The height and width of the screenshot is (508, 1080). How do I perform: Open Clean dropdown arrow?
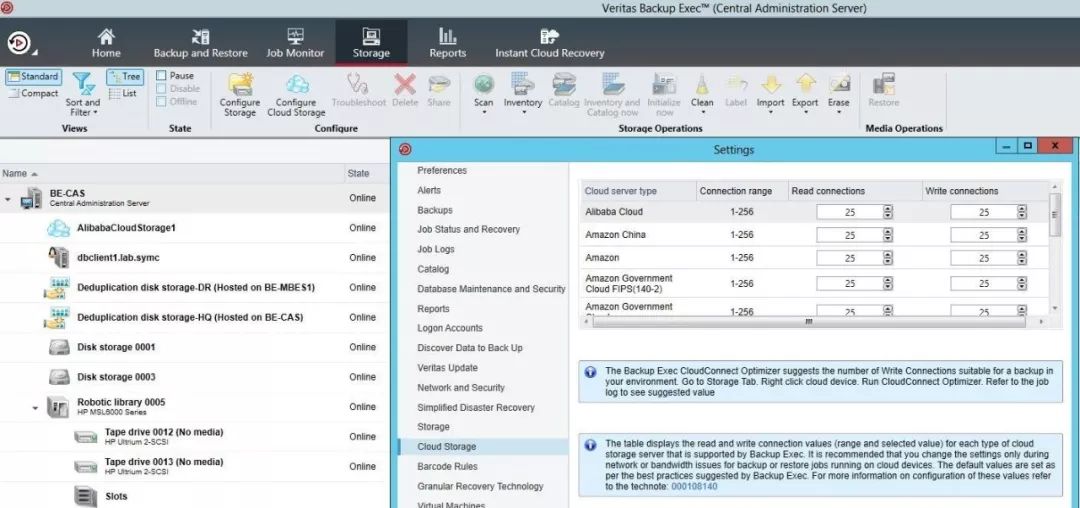[702, 112]
